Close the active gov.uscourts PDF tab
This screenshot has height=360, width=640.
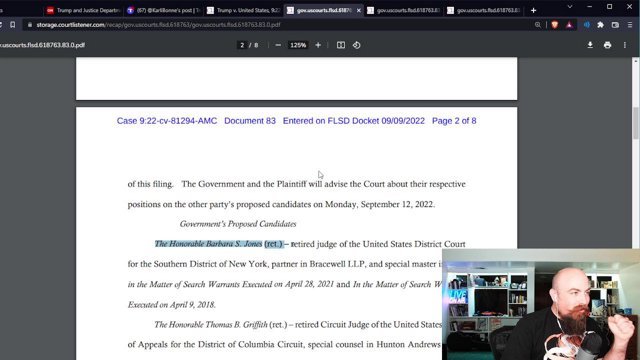click(359, 11)
